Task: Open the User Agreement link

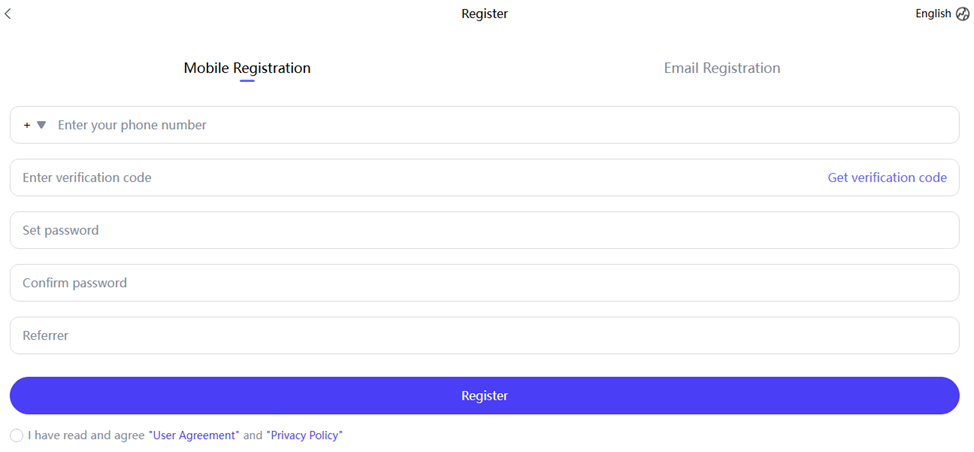Action: click(x=194, y=436)
